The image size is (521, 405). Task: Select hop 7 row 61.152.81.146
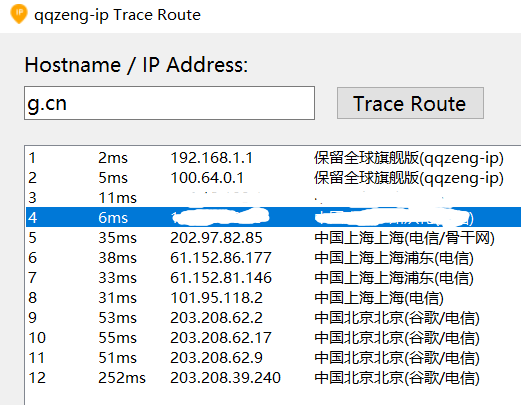pos(273,278)
